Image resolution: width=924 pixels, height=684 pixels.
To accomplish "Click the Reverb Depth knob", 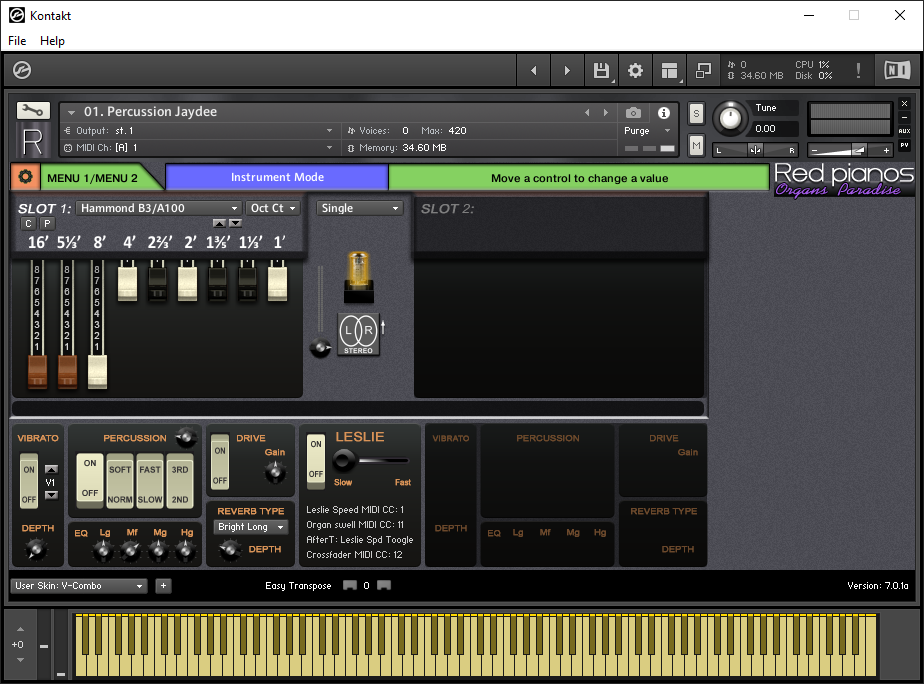I will [x=229, y=550].
